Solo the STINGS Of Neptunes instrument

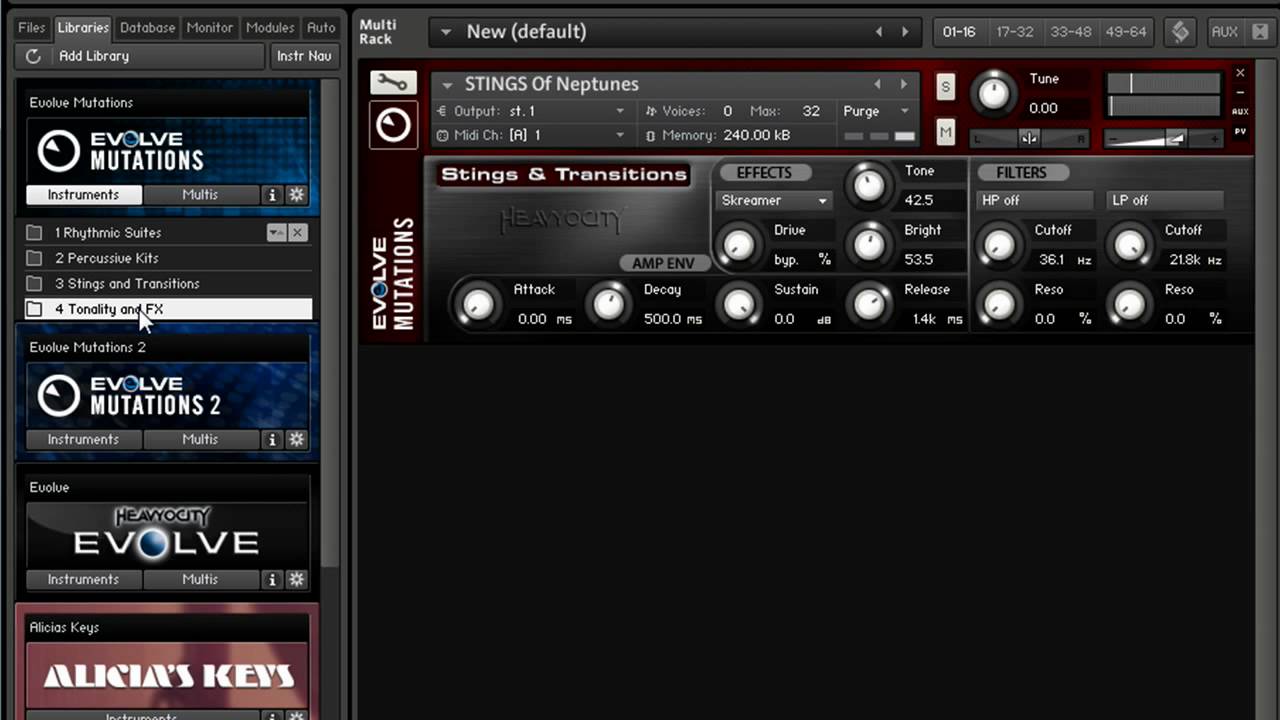(x=945, y=87)
